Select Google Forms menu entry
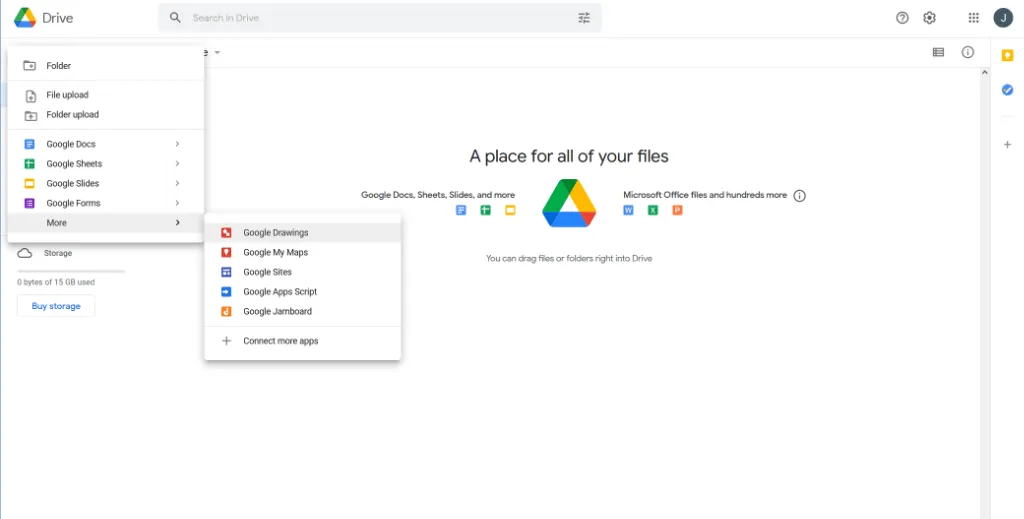 tap(106, 203)
